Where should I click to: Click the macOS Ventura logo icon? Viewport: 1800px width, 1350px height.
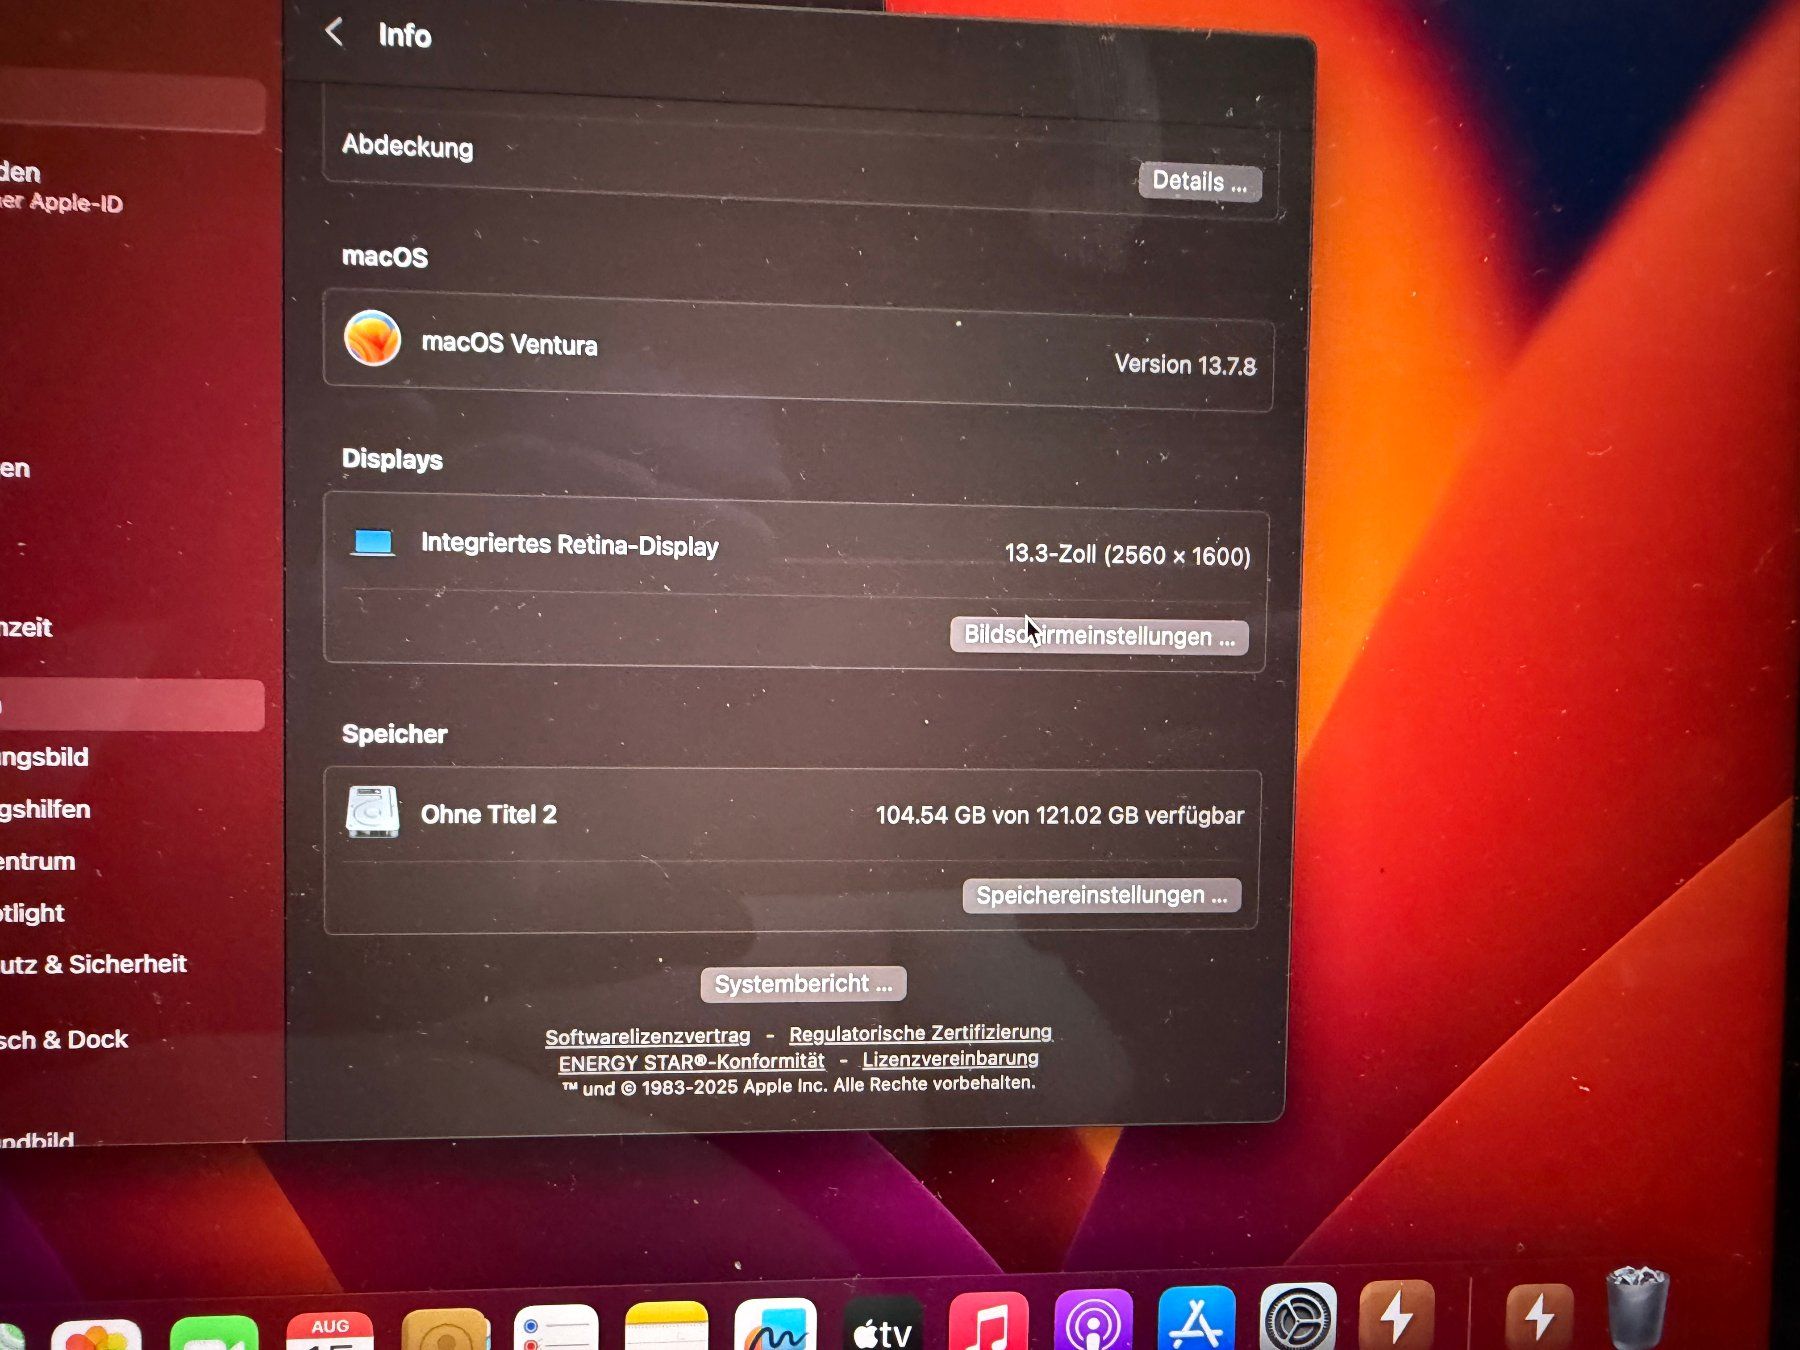[372, 338]
